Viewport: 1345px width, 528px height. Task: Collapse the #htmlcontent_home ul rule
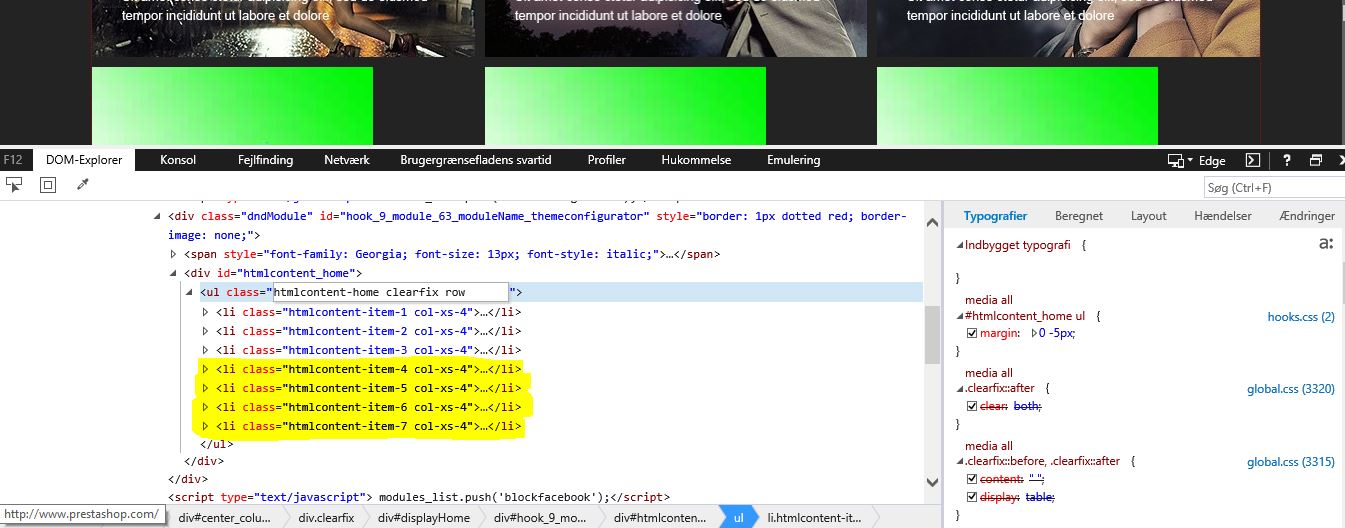point(960,316)
